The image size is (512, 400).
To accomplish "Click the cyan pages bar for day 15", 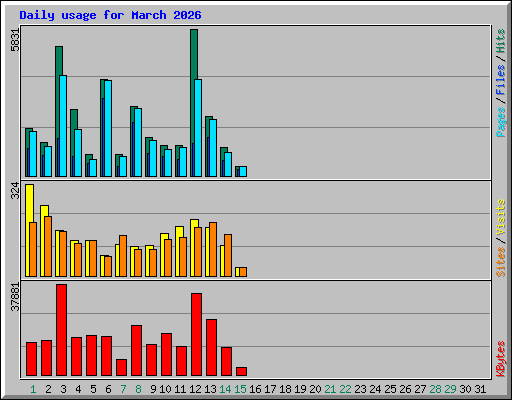I will point(243,171).
